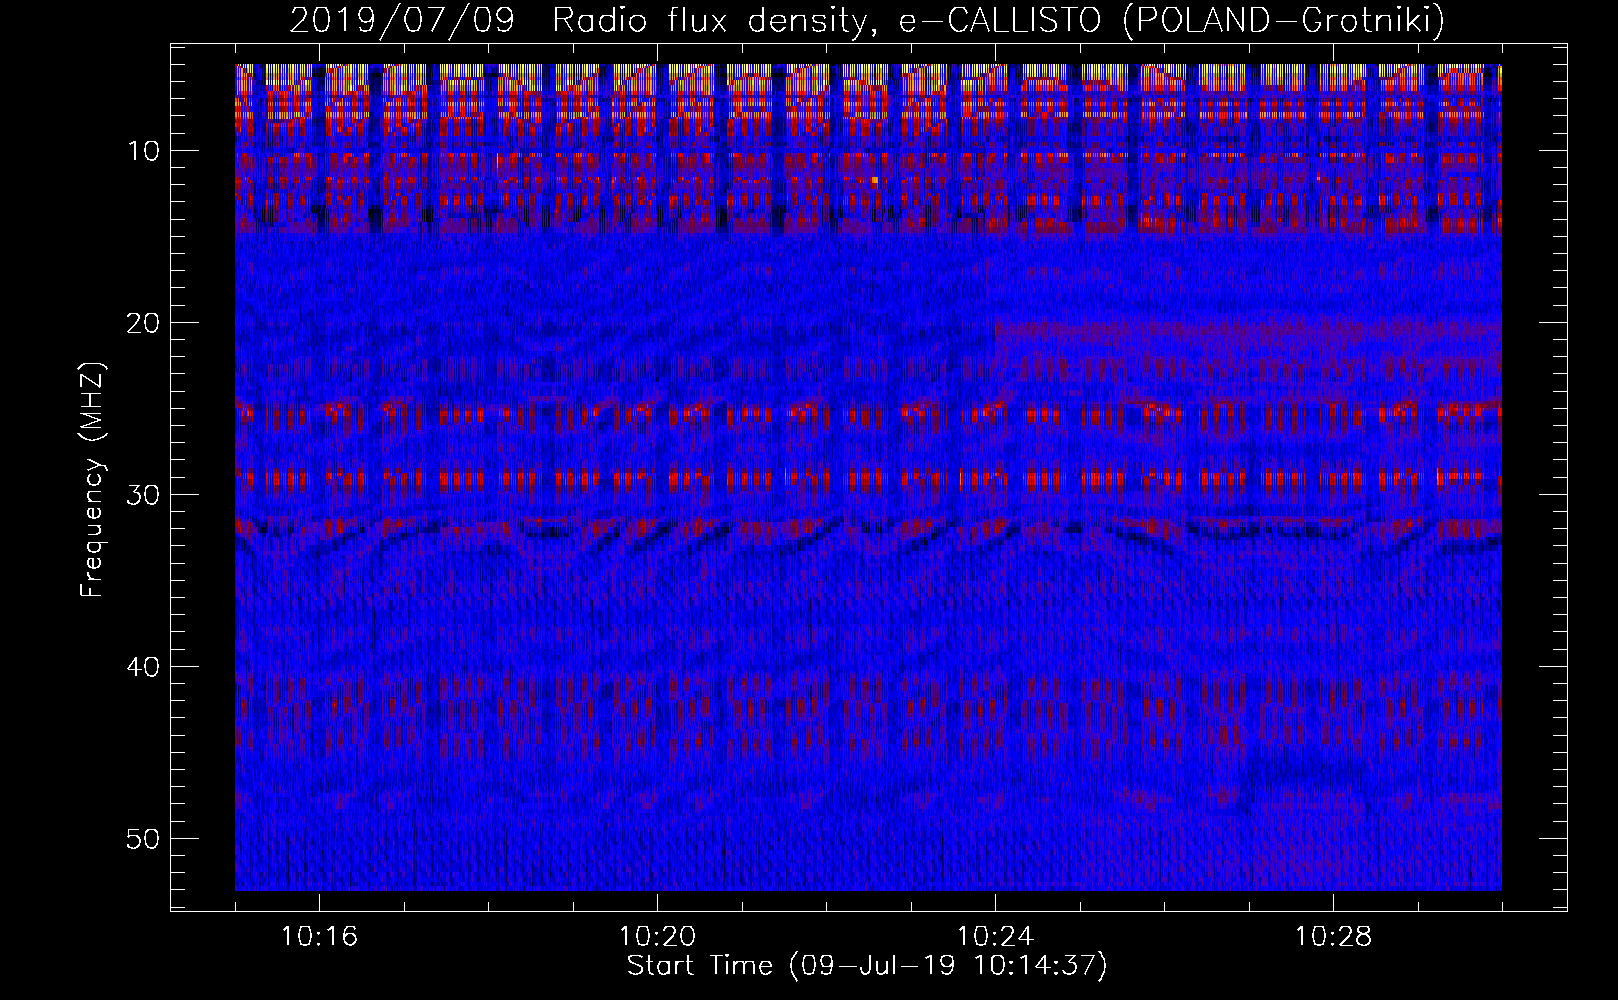Click the frequency tick label 40

pyautogui.click(x=145, y=667)
